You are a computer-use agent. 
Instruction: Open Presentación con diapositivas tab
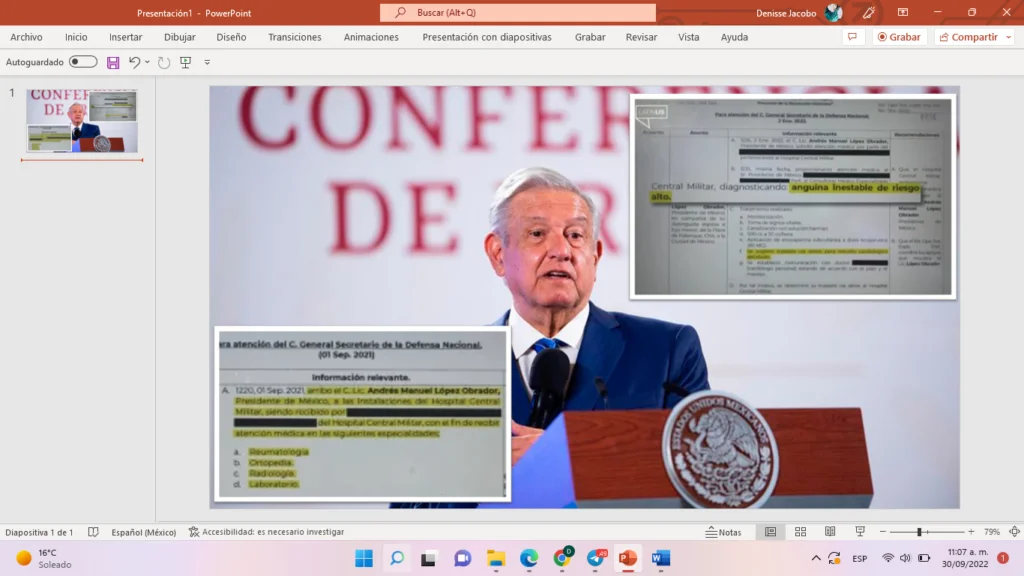487,37
